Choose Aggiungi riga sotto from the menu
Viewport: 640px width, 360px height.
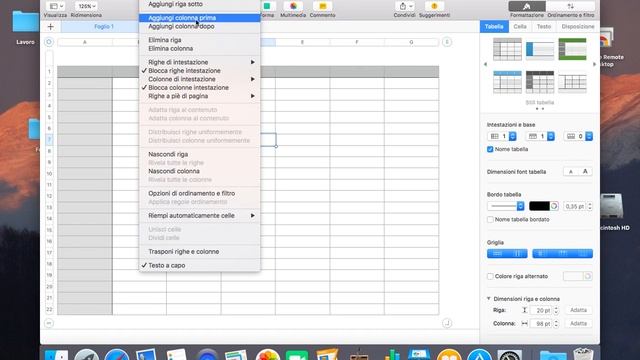[199, 4]
